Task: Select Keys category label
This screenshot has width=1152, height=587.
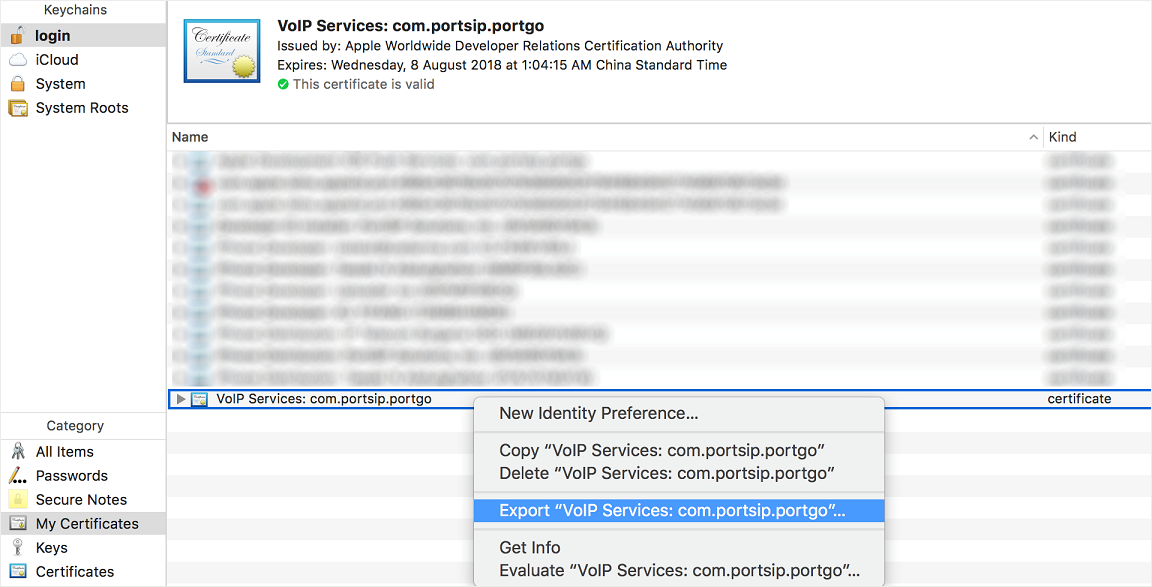Action: [x=51, y=548]
